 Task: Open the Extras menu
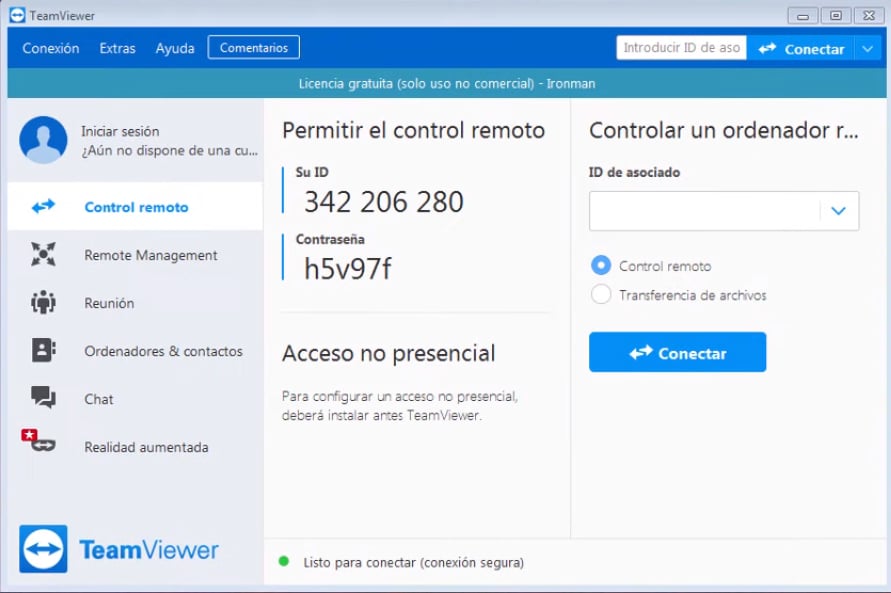[117, 47]
